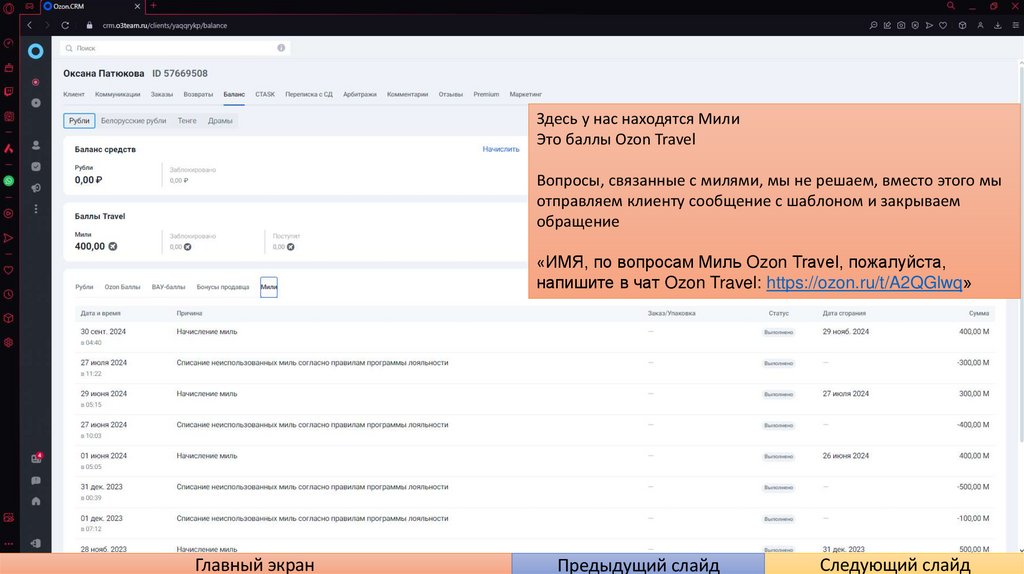This screenshot has height=574, width=1024.
Task: Click Выполнено status in 29 июня 2024 row
Action: point(778,394)
